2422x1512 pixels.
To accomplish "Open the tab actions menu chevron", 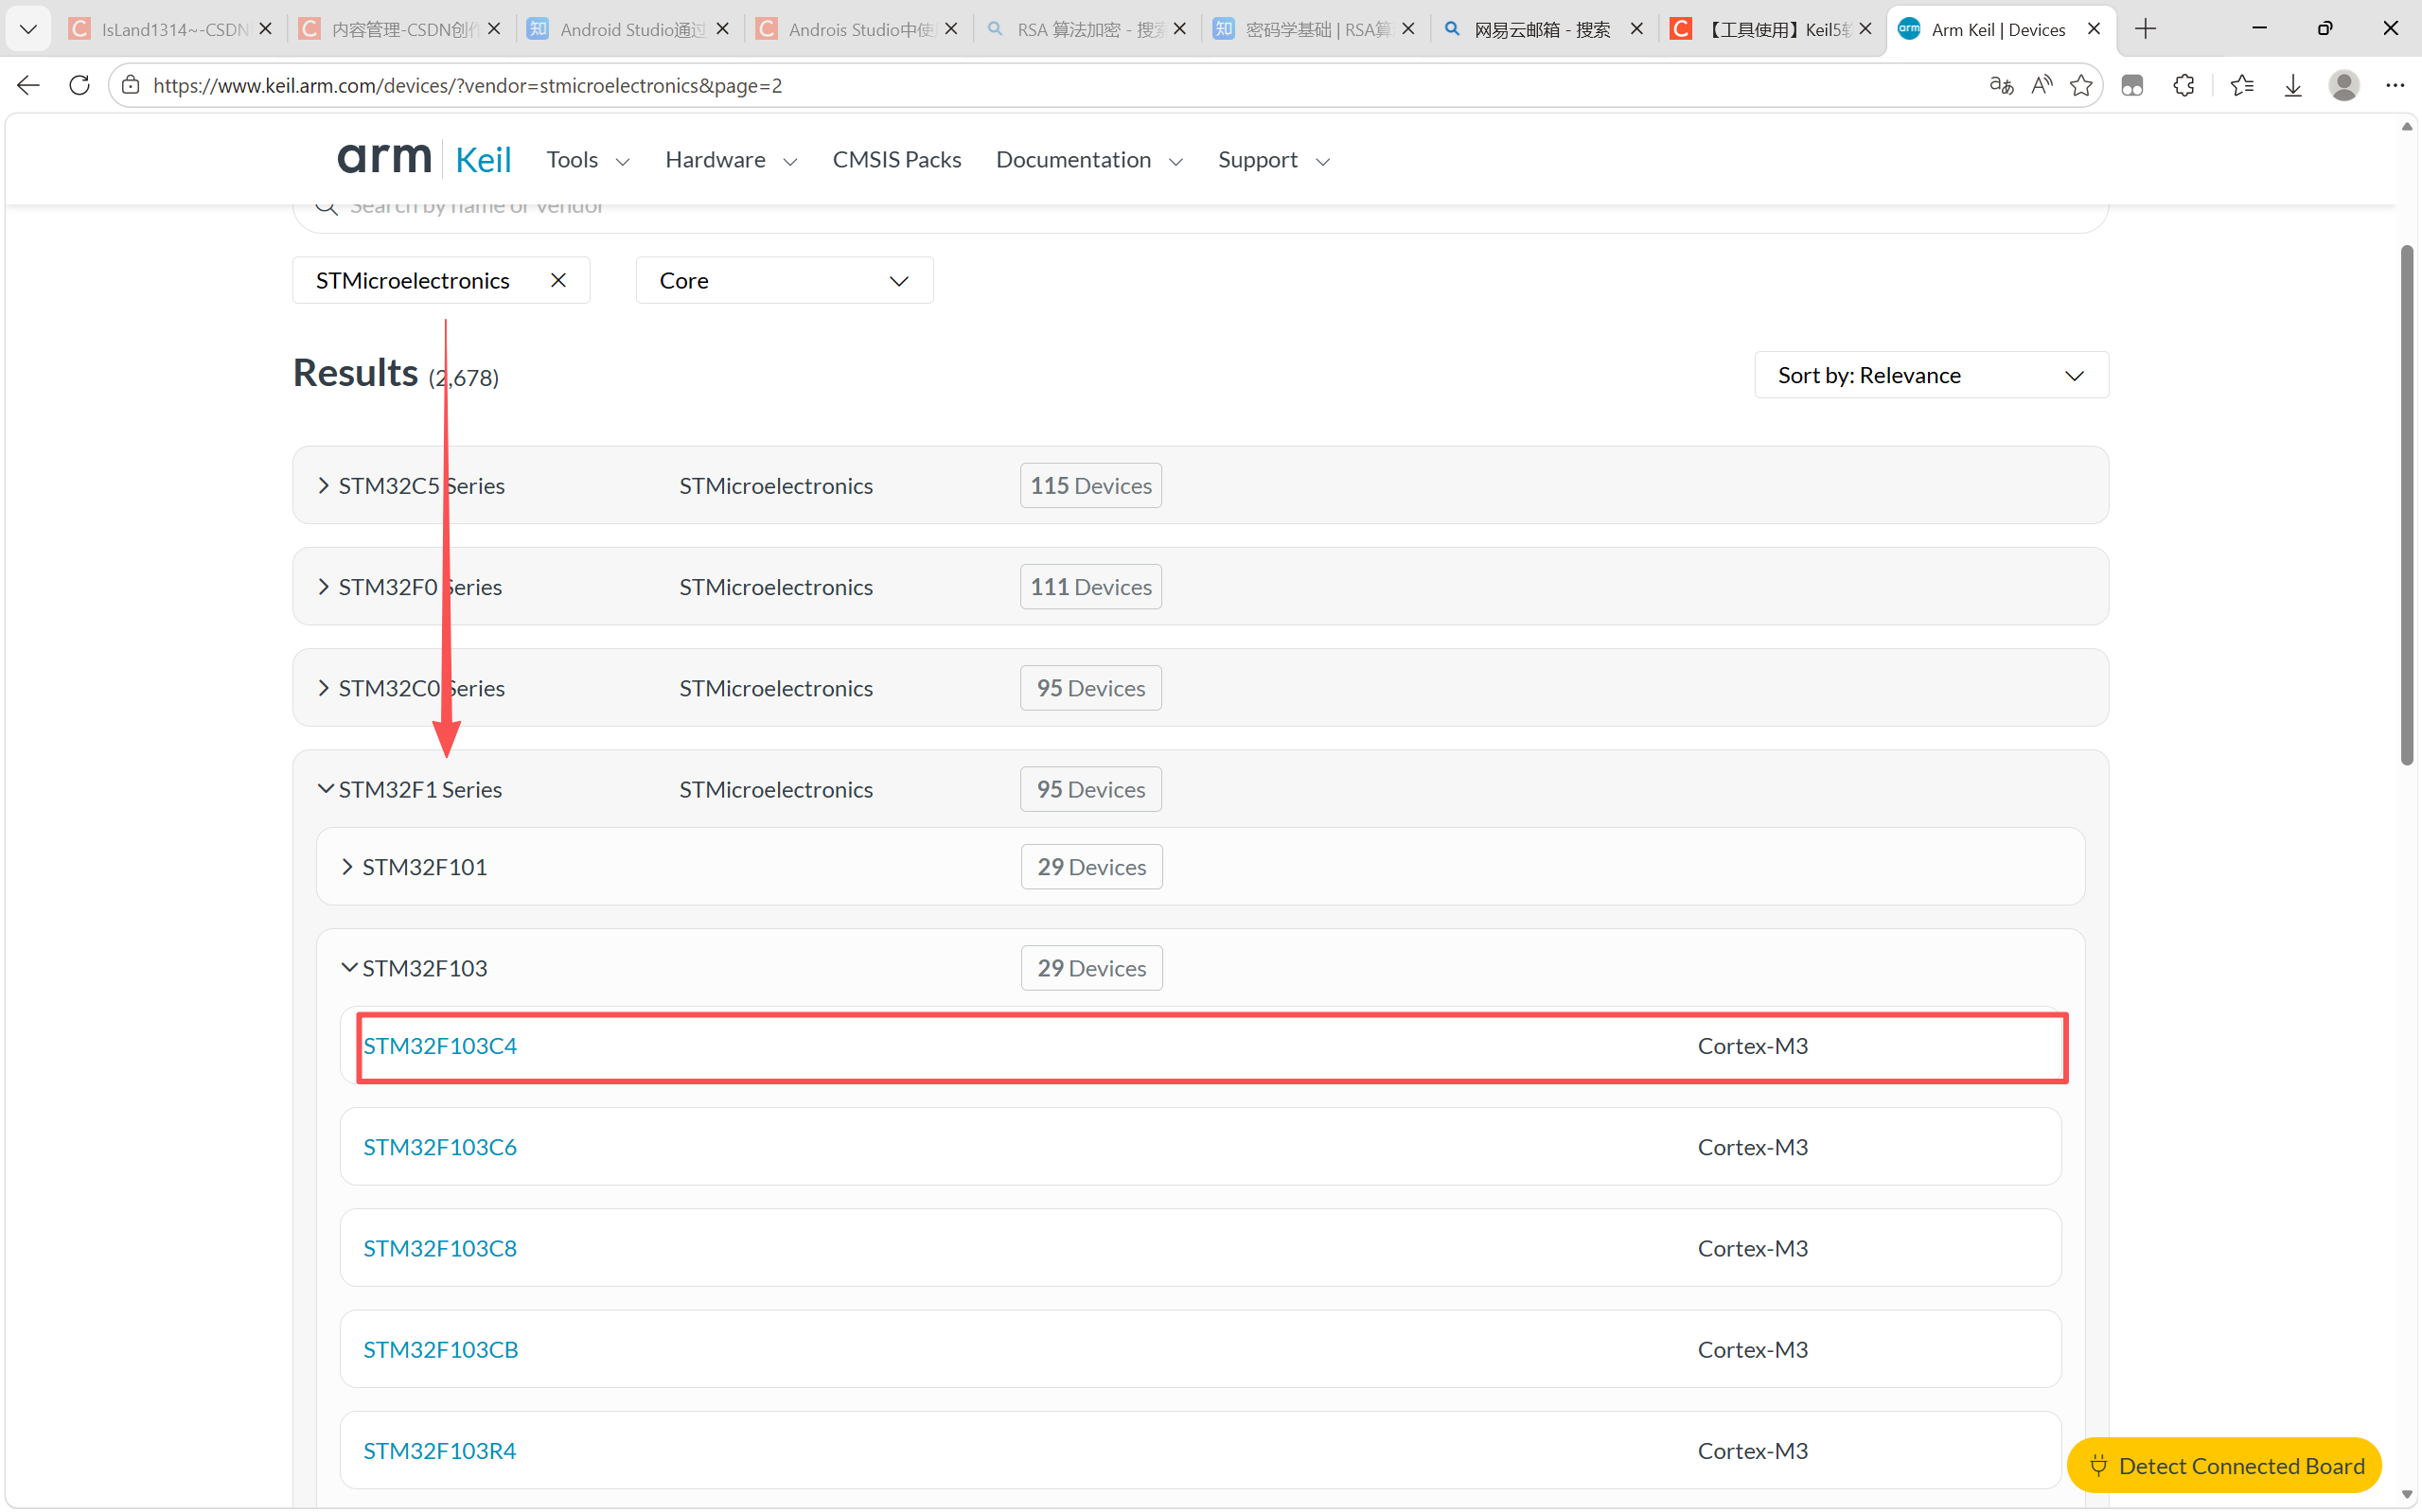I will (28, 29).
